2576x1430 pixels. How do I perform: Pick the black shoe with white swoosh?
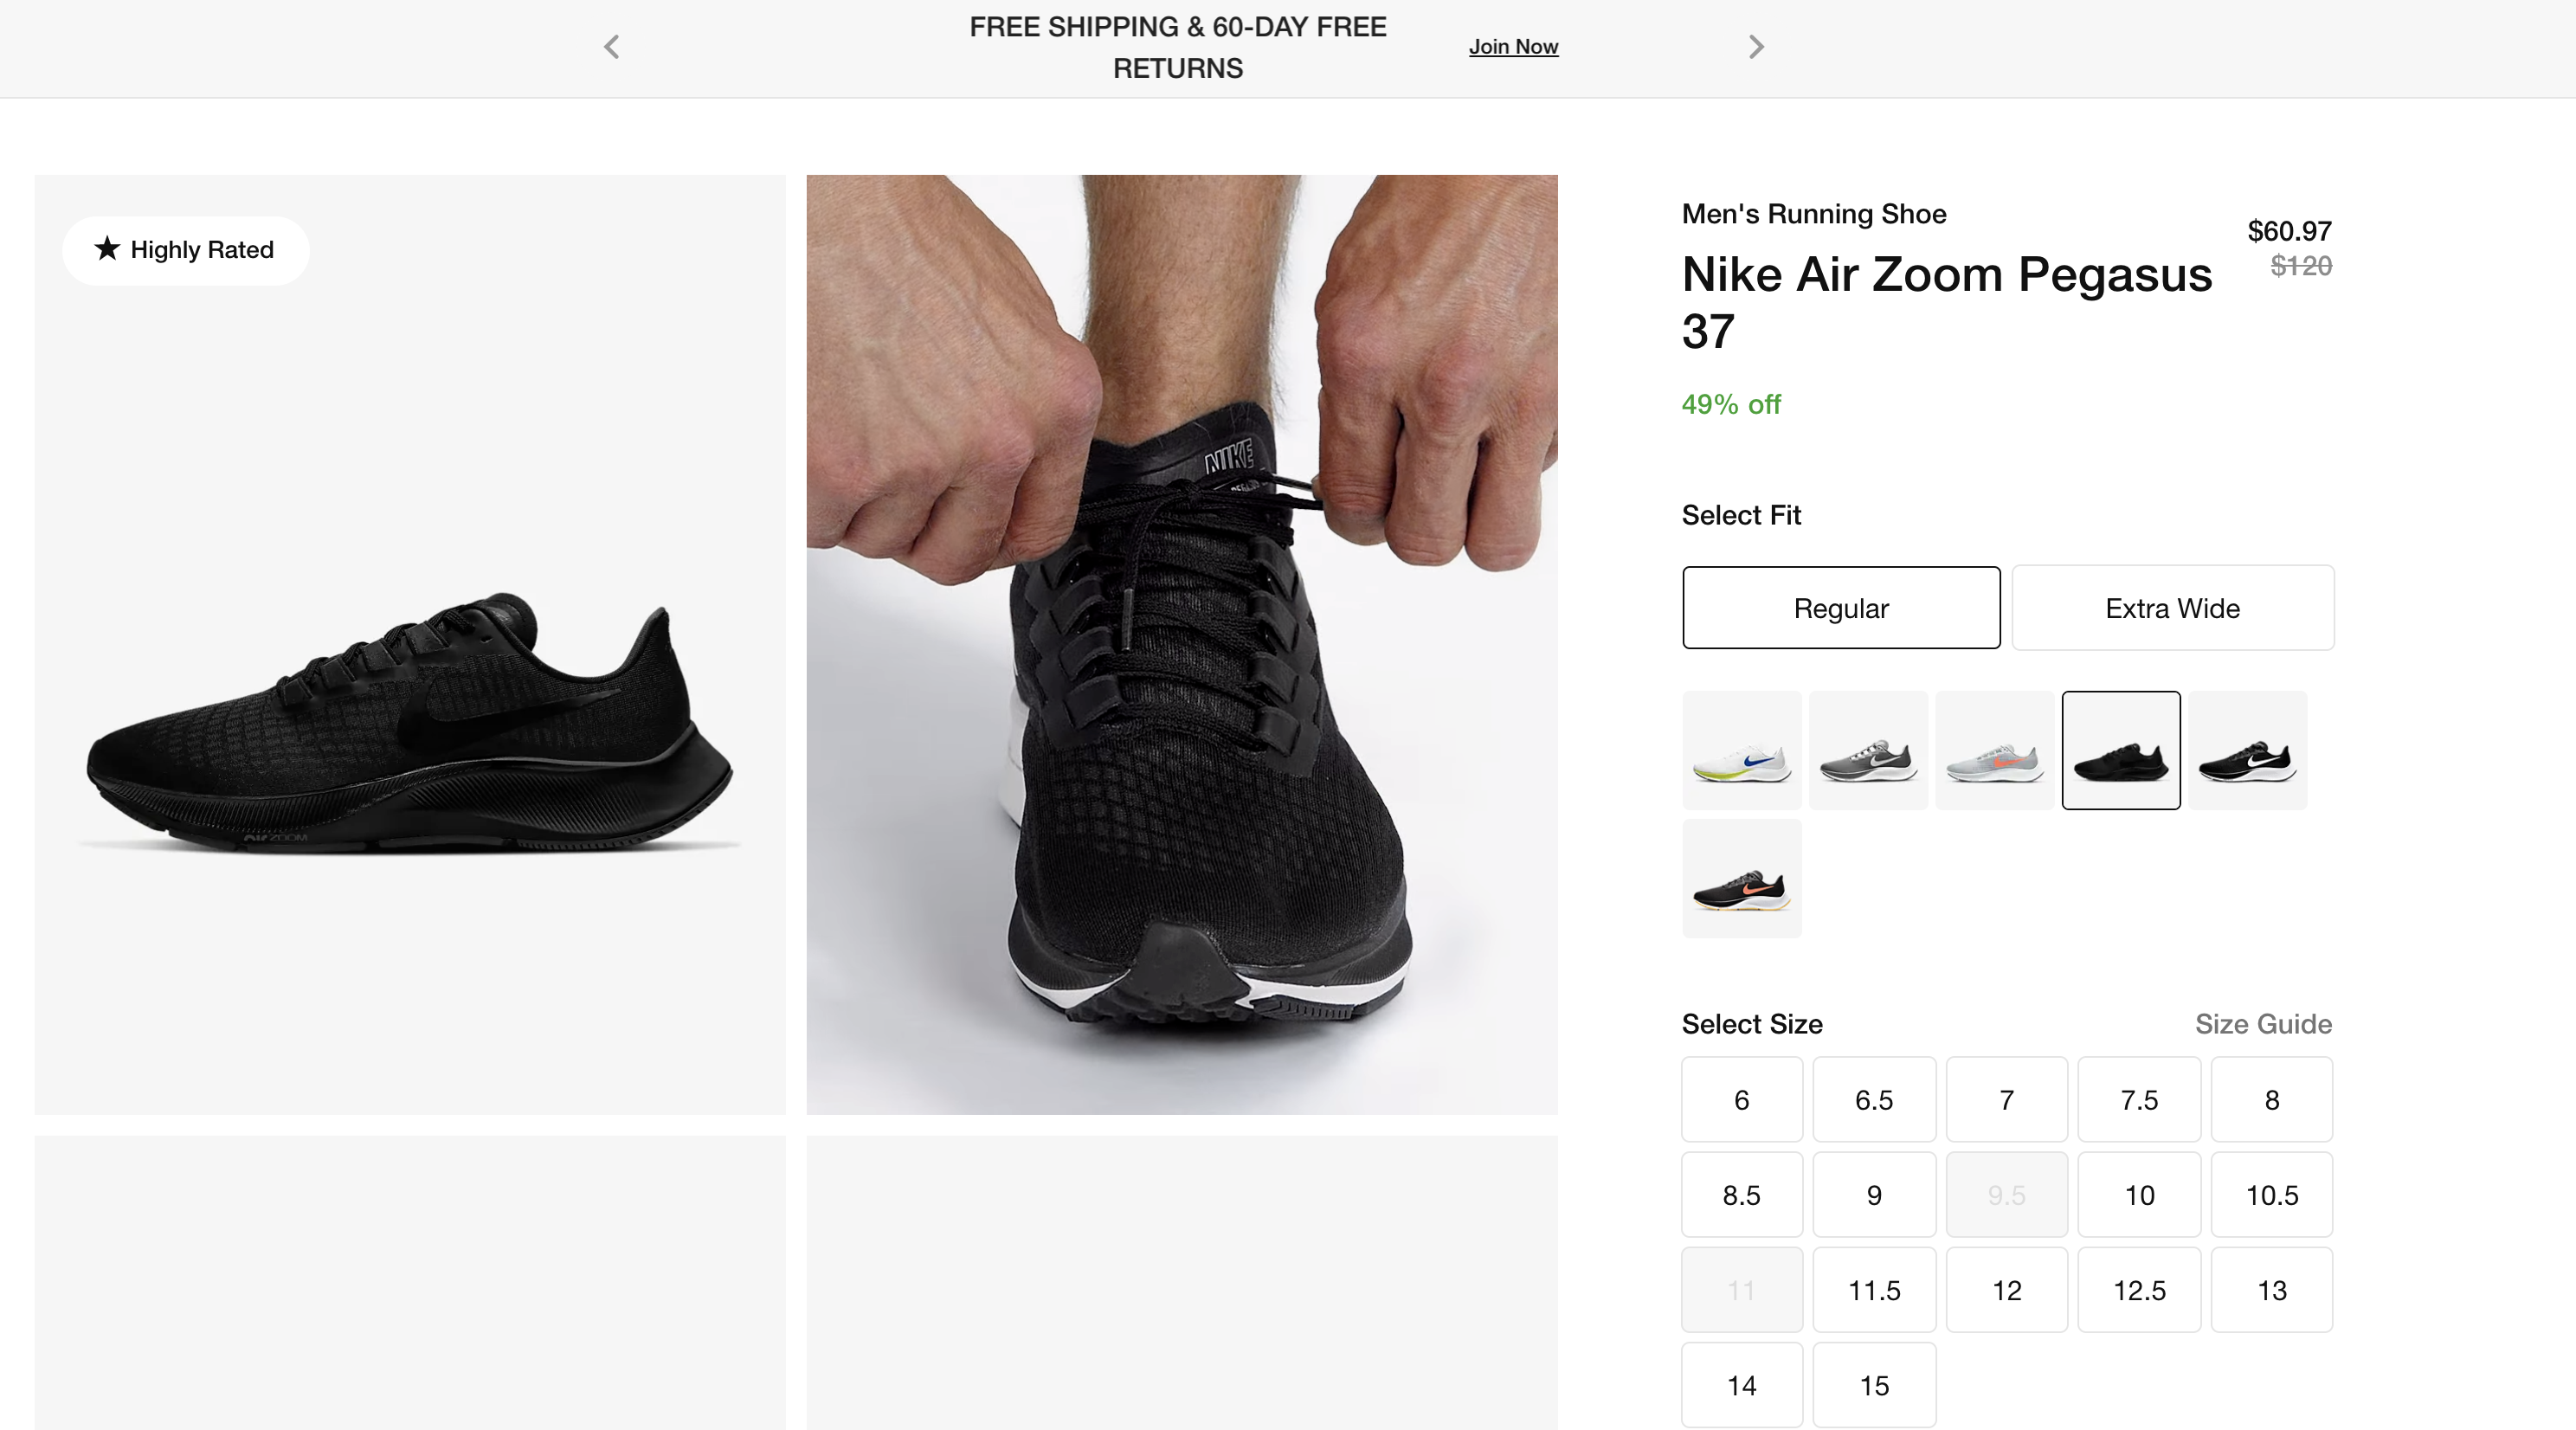point(2247,750)
